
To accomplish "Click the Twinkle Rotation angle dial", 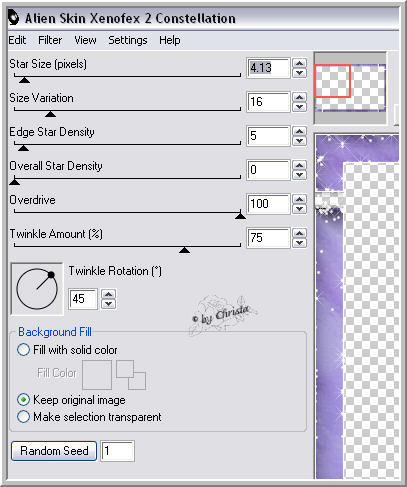I will pos(37,289).
